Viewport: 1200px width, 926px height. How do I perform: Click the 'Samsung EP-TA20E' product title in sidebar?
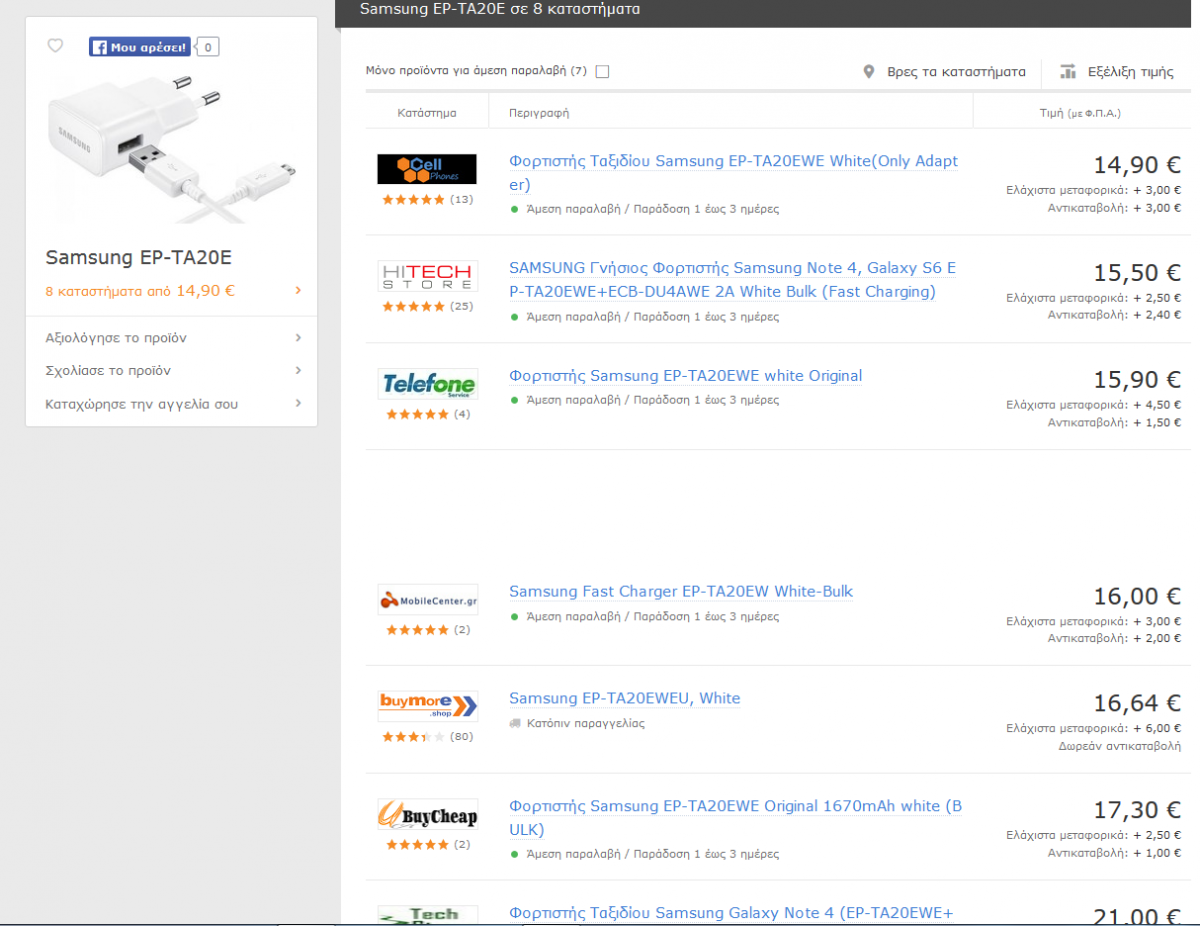tap(139, 258)
